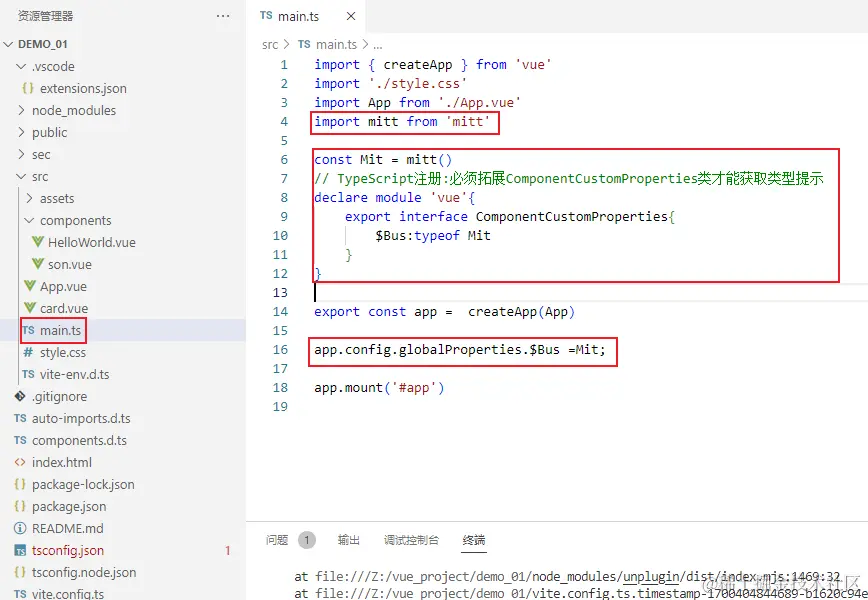868x600 pixels.
Task: Click the Vue icon beside son.vue
Action: tap(38, 264)
